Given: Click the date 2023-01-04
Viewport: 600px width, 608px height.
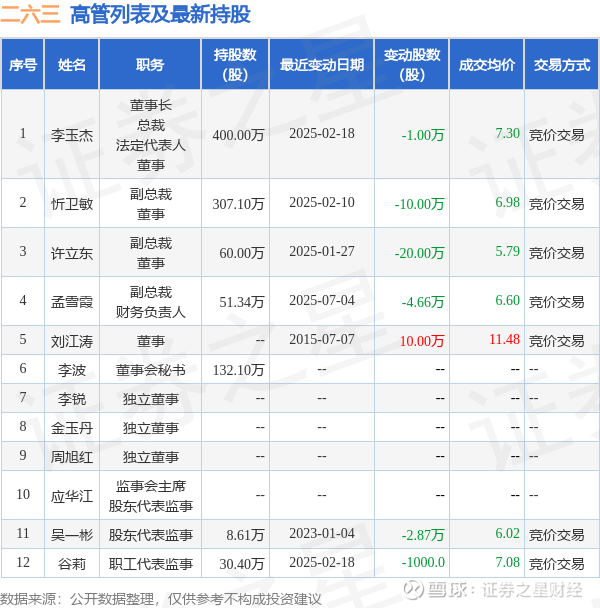Looking at the screenshot, I should pyautogui.click(x=322, y=534).
